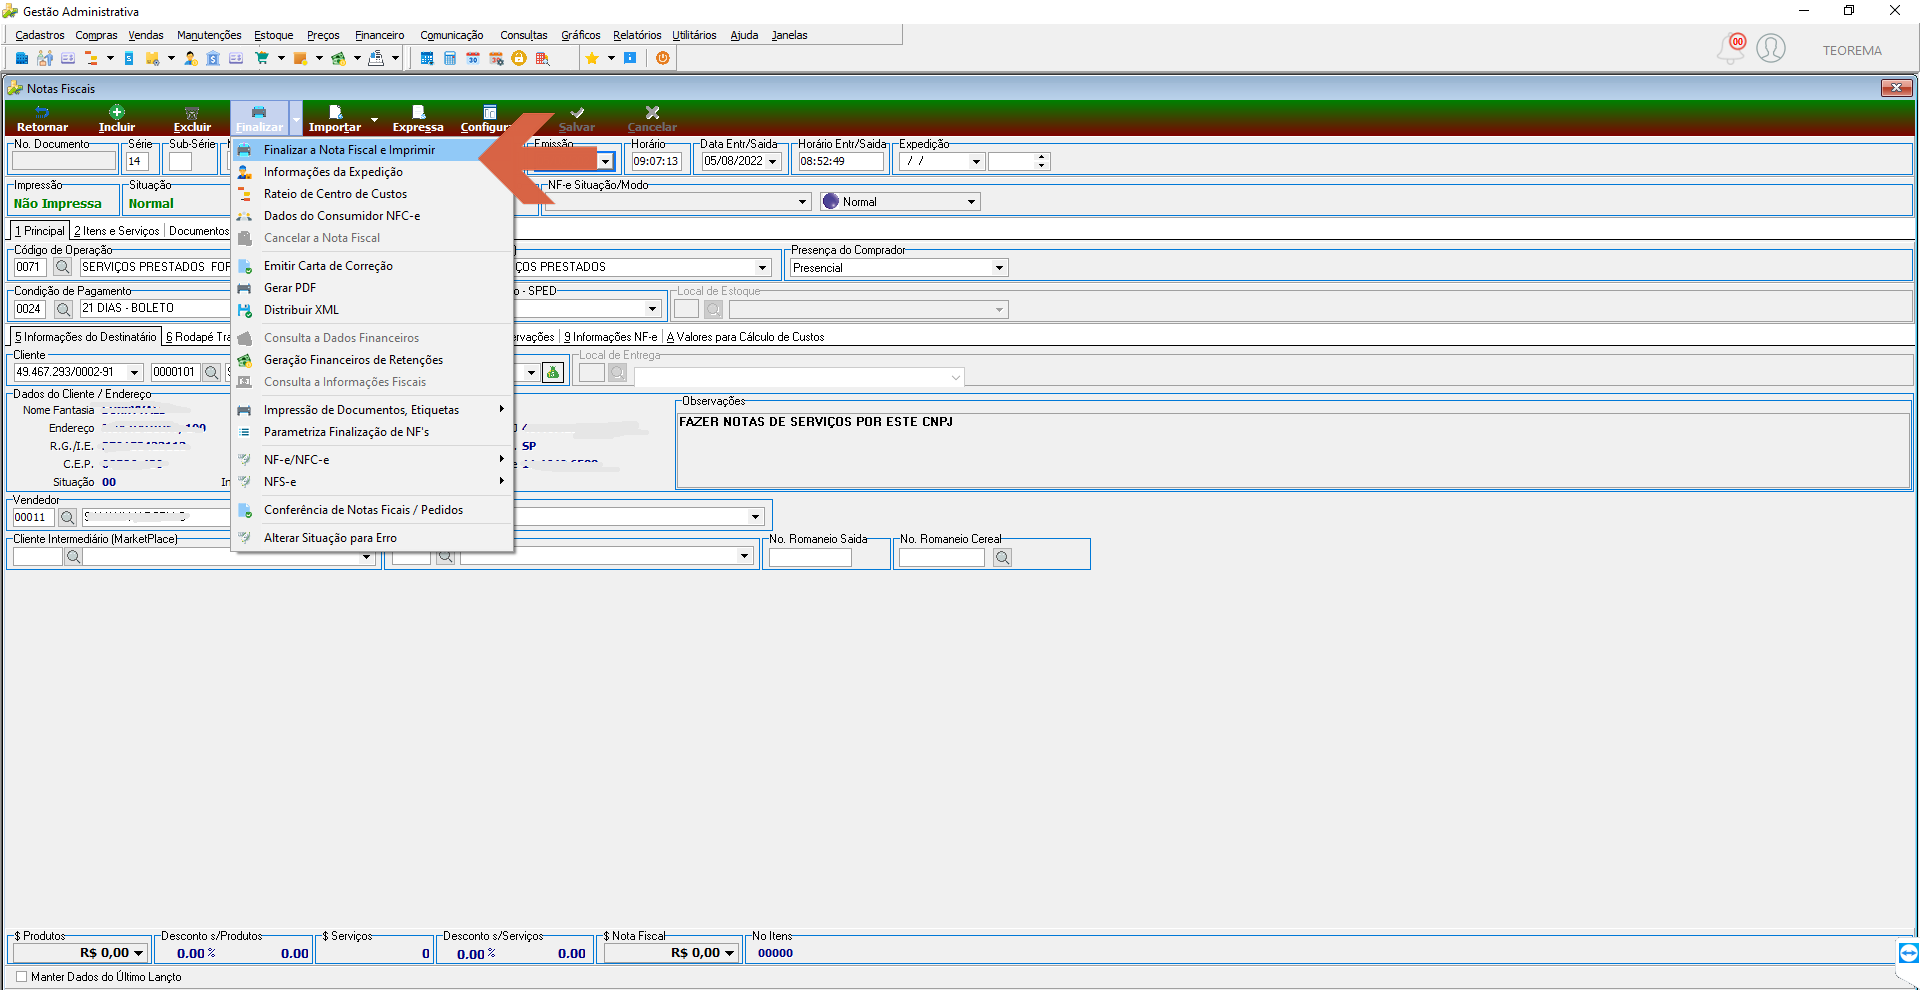Expand the Cliente CNPJ dropdown
This screenshot has width=1920, height=990.
[x=134, y=372]
